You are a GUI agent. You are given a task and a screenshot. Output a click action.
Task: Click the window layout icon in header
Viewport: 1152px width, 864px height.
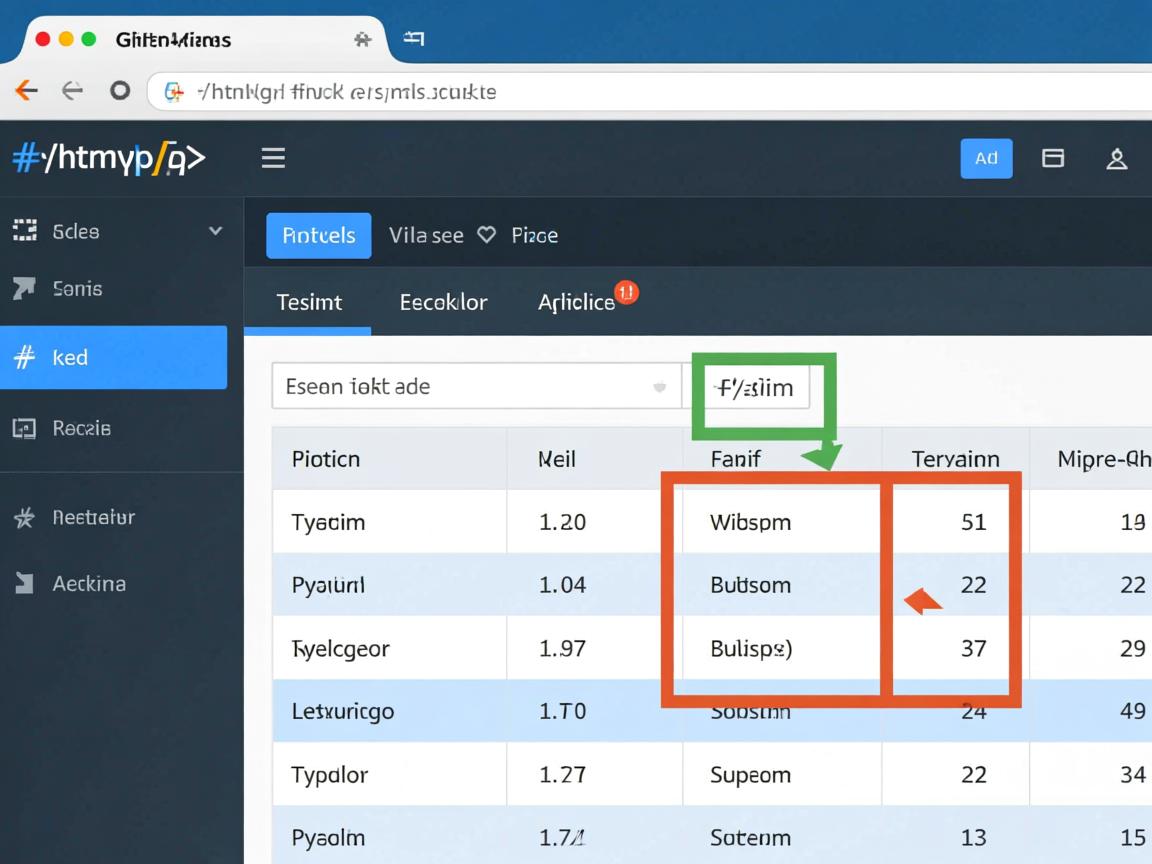coord(1053,158)
